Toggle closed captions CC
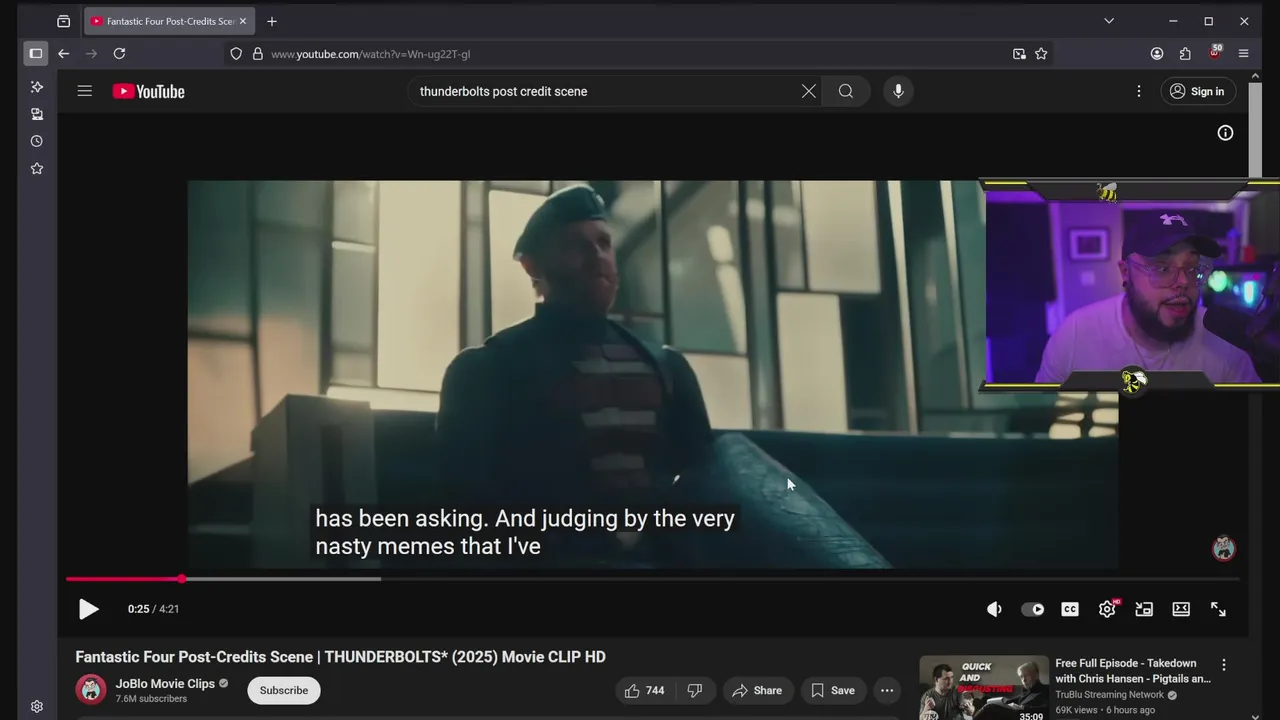This screenshot has width=1280, height=720. 1070,609
